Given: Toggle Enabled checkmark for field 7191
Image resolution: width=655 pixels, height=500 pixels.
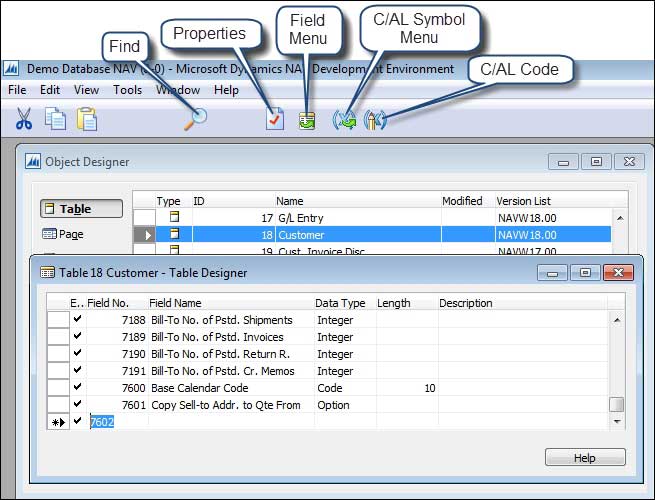Looking at the screenshot, I should [77, 370].
